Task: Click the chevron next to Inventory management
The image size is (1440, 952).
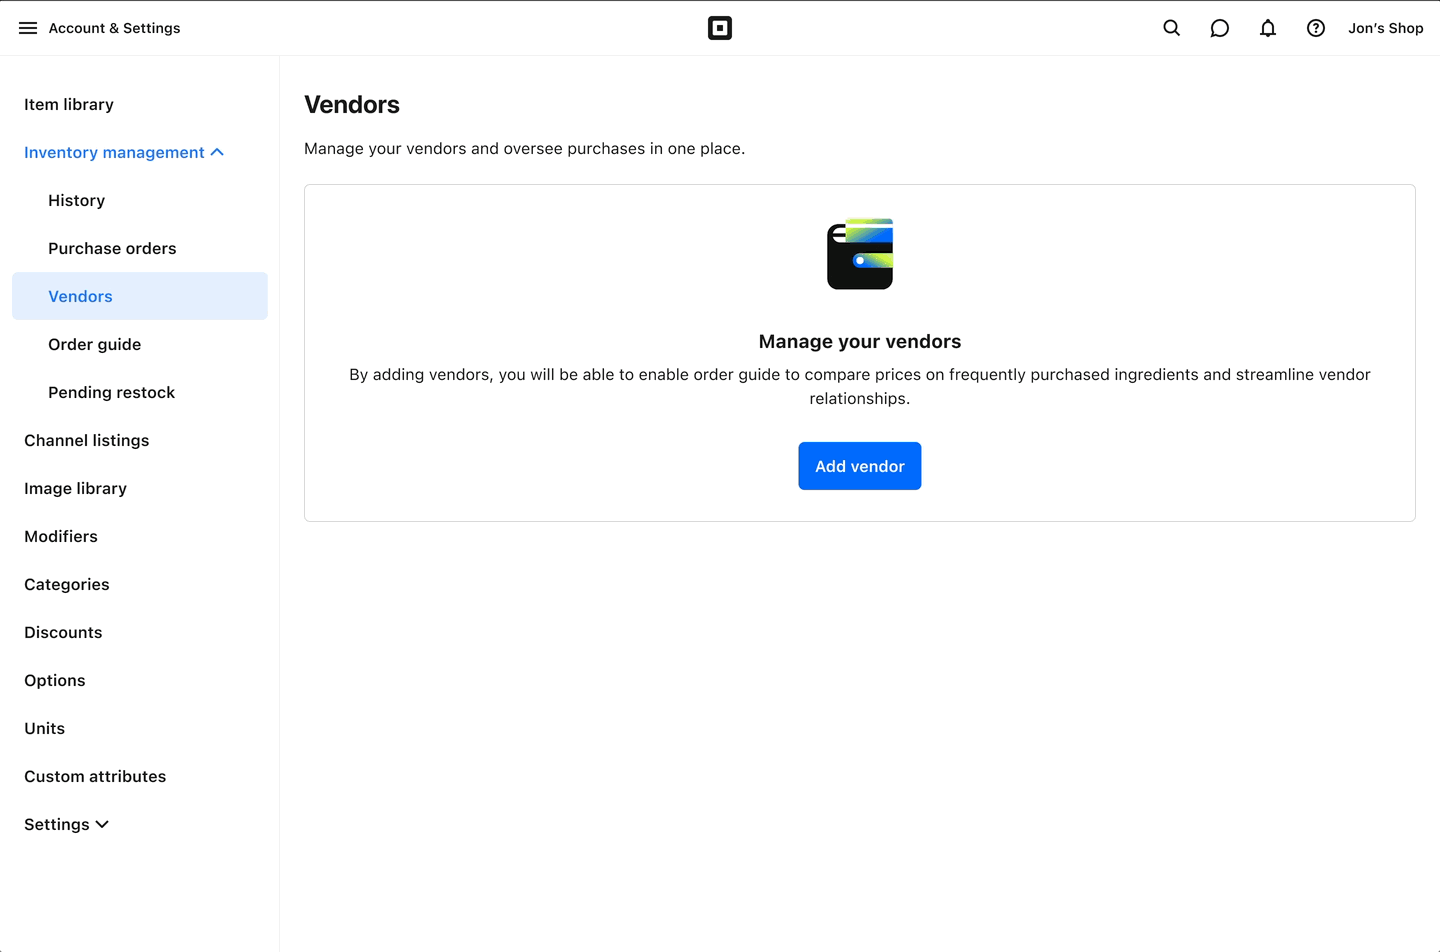Action: [x=217, y=152]
